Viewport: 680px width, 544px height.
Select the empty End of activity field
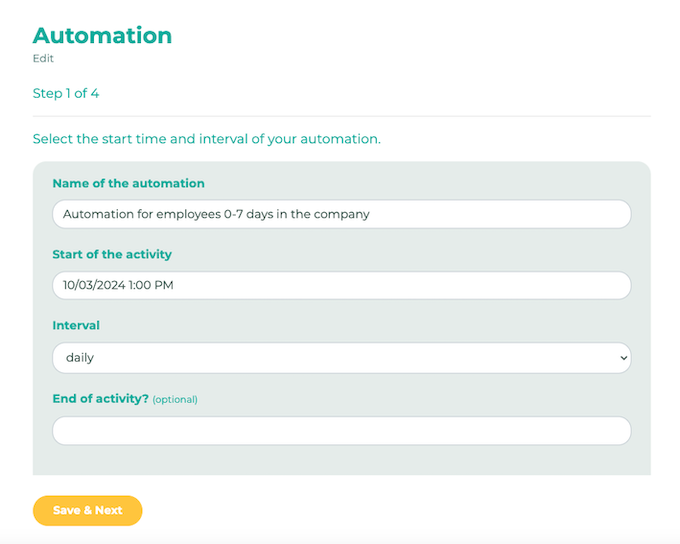[341, 431]
